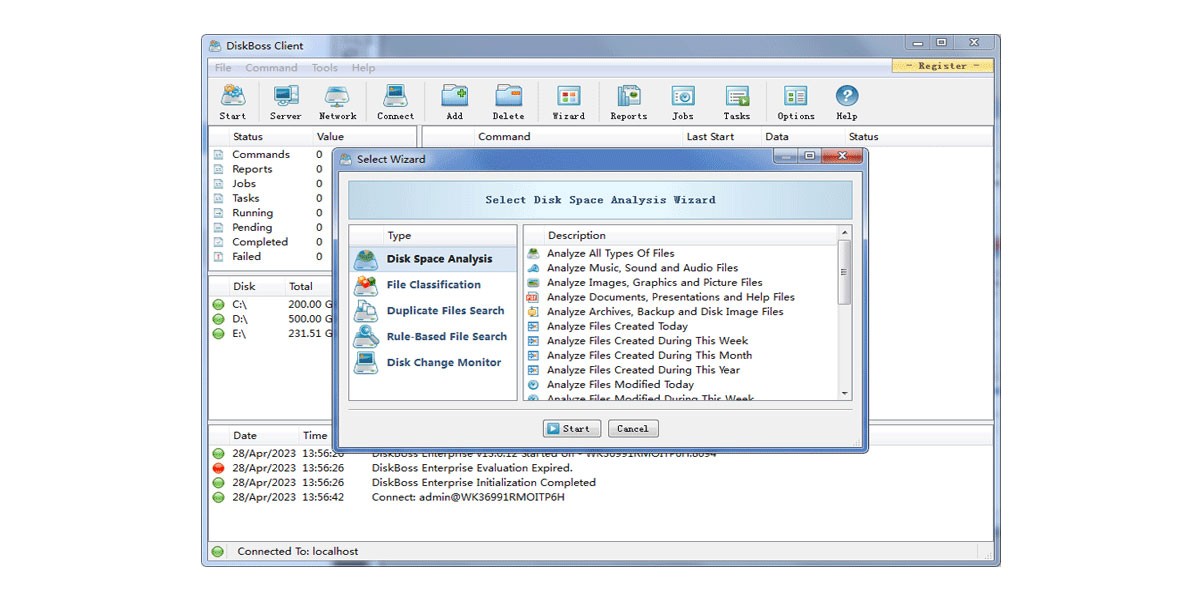Viewport: 1200px width, 600px height.
Task: Click the Help toolbar icon
Action: coord(847,103)
